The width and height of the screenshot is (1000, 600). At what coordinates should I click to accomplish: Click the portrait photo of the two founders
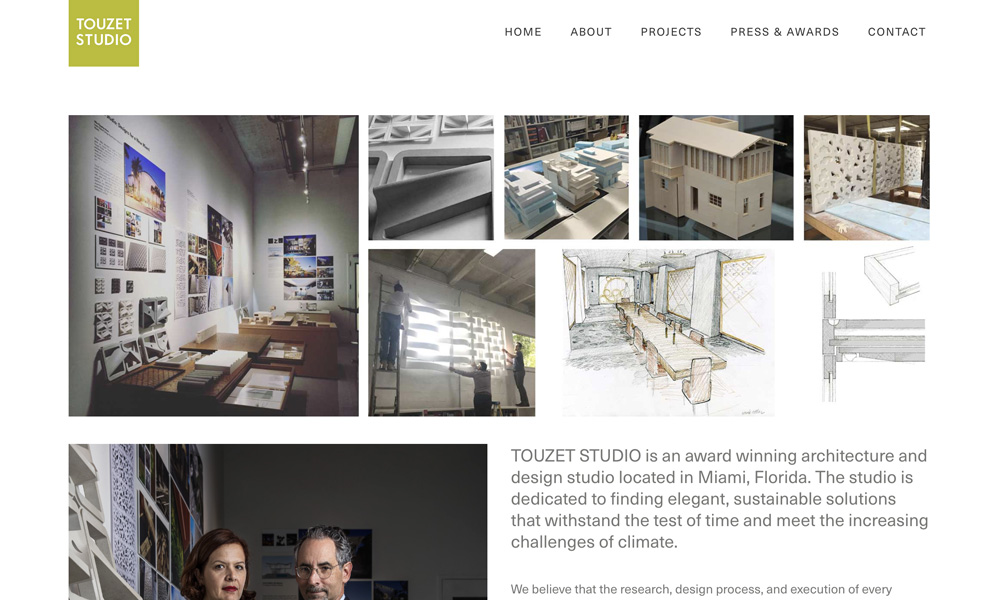[278, 522]
